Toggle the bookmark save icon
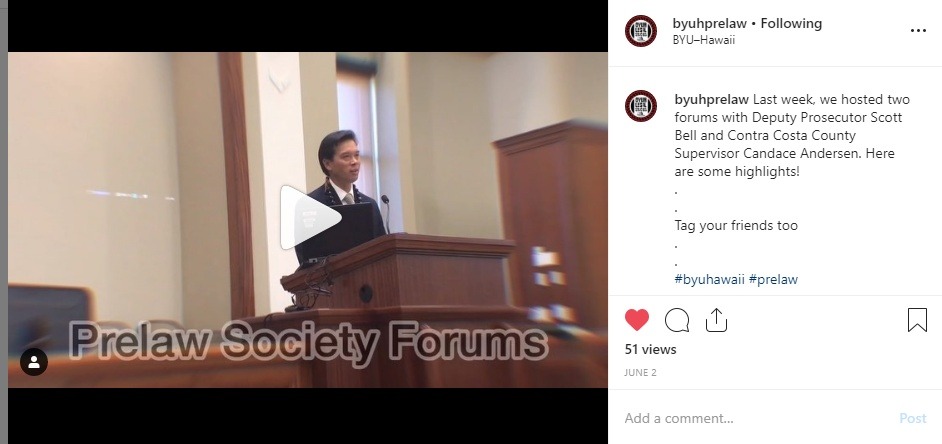This screenshot has width=942, height=444. click(x=917, y=320)
